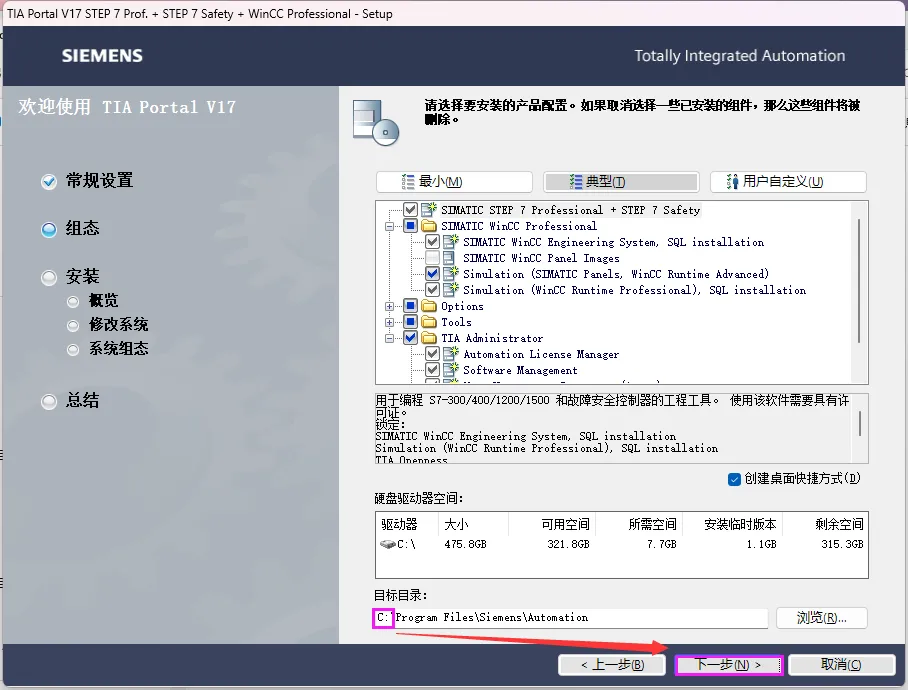Uncheck Simulation (SIMATIC Panels, WinCC Runtime Advanced)

[432, 273]
